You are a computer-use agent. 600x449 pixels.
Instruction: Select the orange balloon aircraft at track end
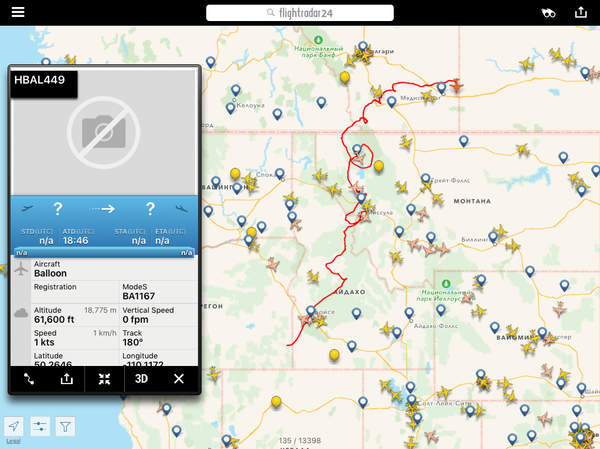pos(456,87)
